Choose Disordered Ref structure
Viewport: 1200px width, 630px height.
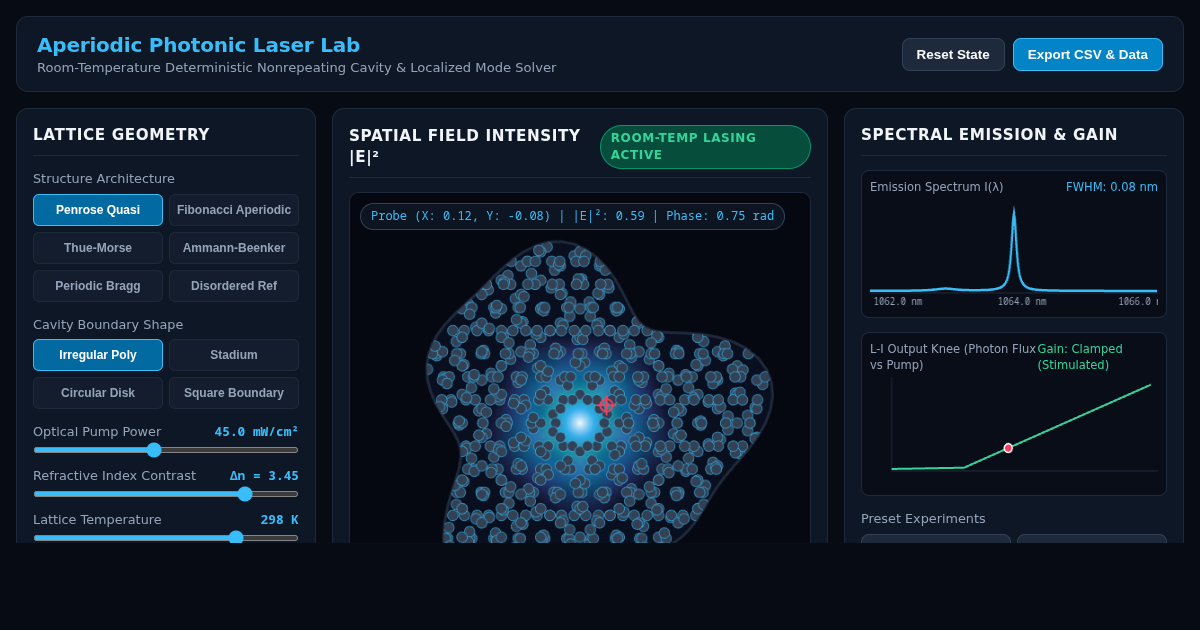pos(234,286)
